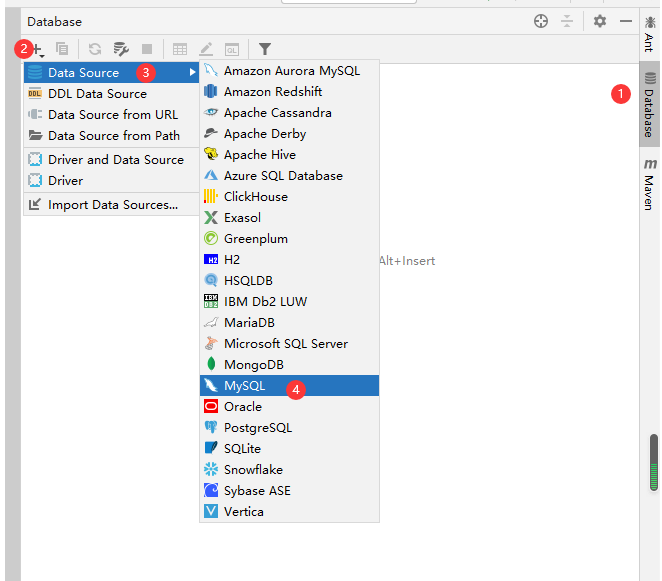The width and height of the screenshot is (662, 581).
Task: Pick Amazon Aurora MySQL
Action: coord(289,71)
